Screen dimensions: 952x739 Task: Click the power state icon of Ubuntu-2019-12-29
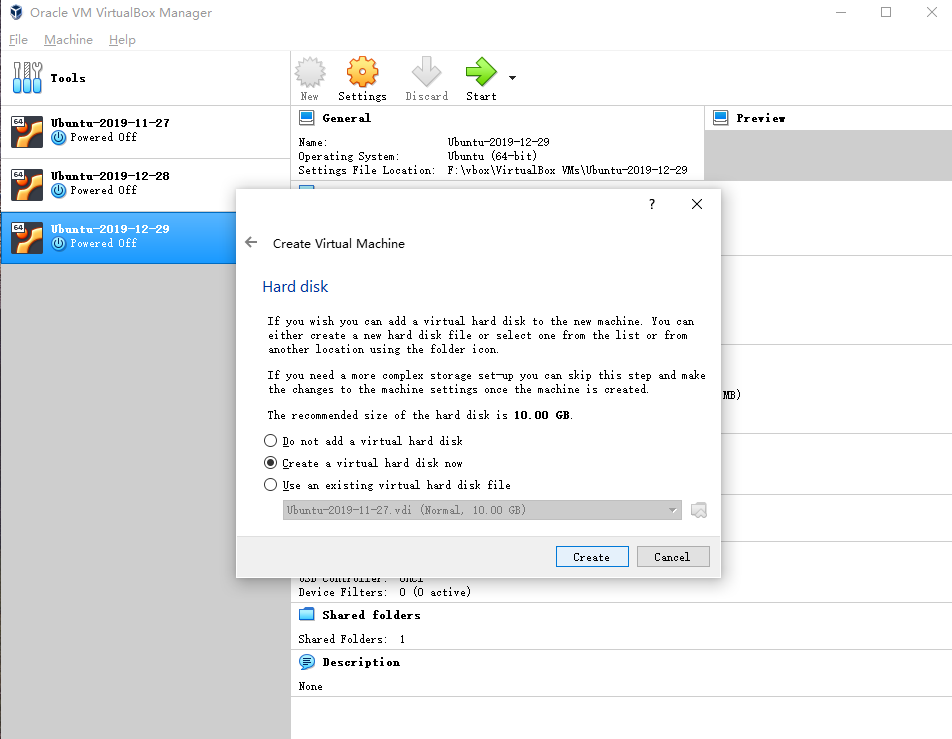(58, 243)
